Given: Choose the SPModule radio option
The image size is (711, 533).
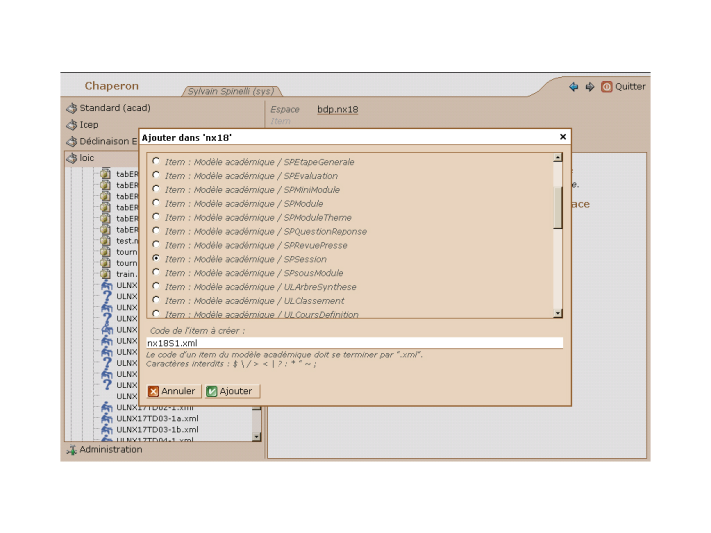Looking at the screenshot, I should [x=156, y=203].
